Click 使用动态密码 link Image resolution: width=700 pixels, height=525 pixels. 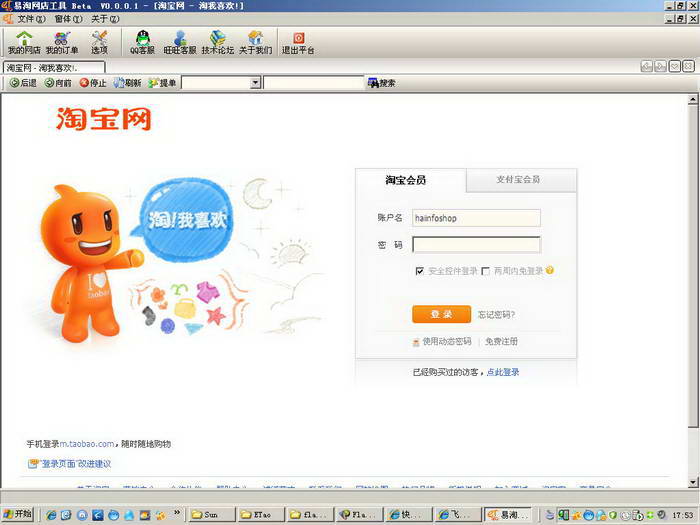click(x=447, y=342)
